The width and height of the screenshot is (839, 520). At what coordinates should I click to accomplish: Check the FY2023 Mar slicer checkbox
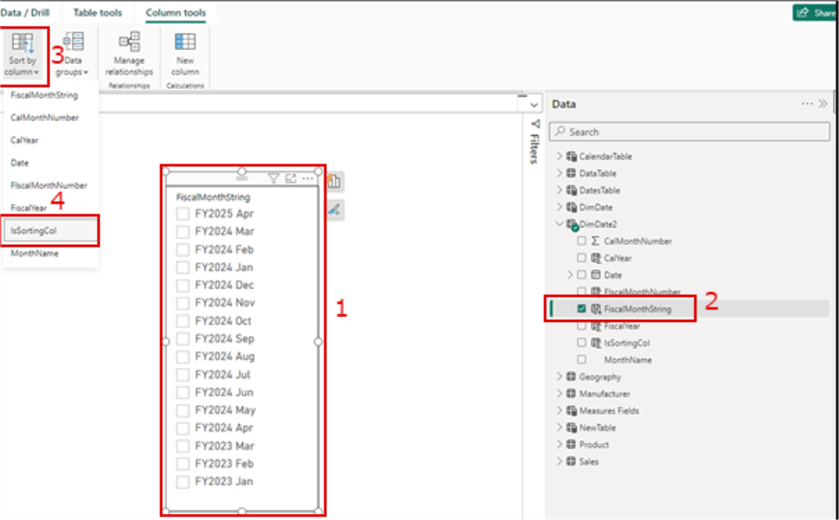point(182,446)
